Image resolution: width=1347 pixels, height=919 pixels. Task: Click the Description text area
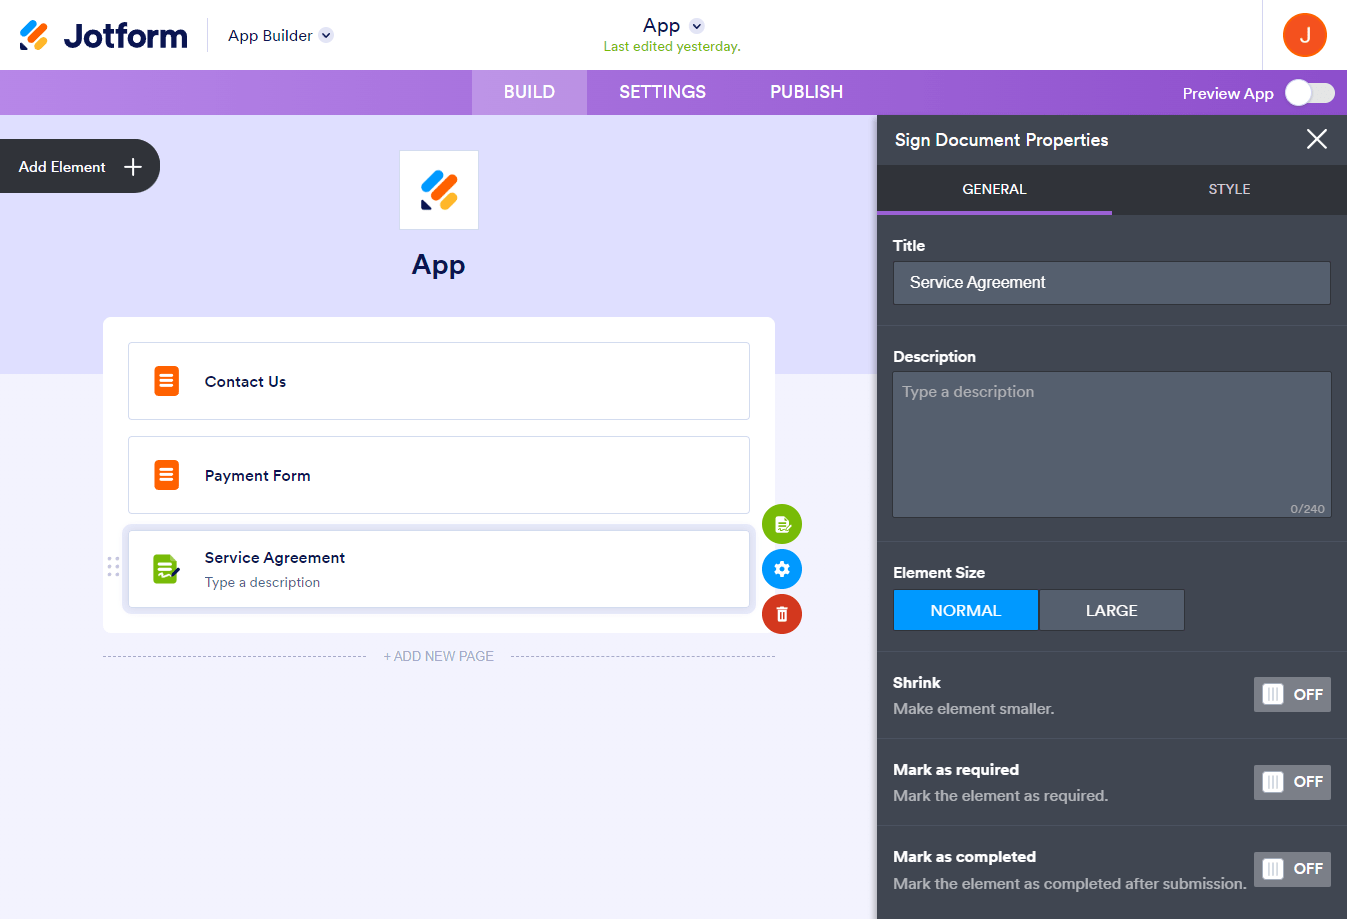click(x=1112, y=445)
